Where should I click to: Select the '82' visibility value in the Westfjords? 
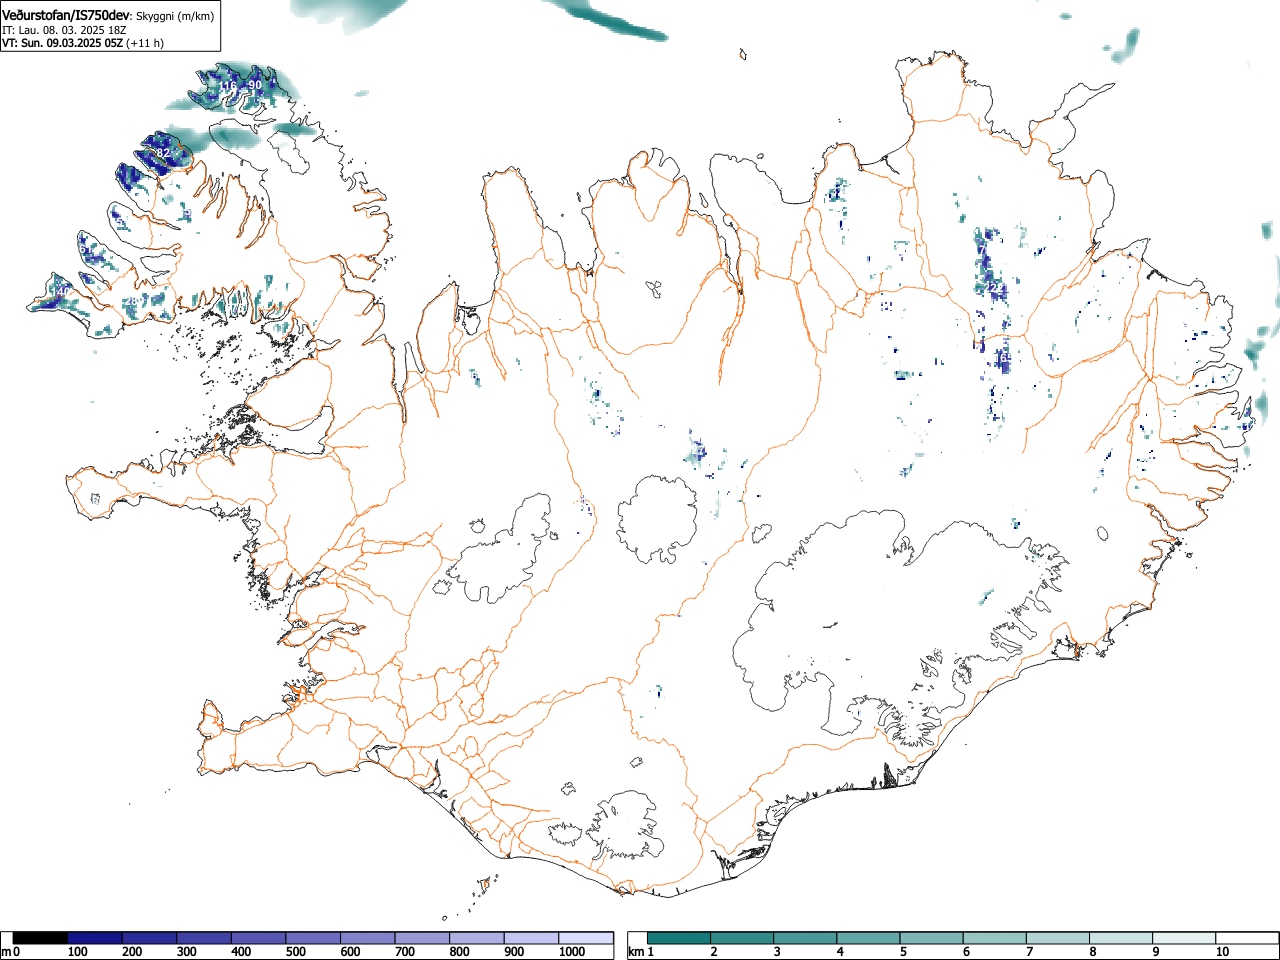pyautogui.click(x=163, y=153)
